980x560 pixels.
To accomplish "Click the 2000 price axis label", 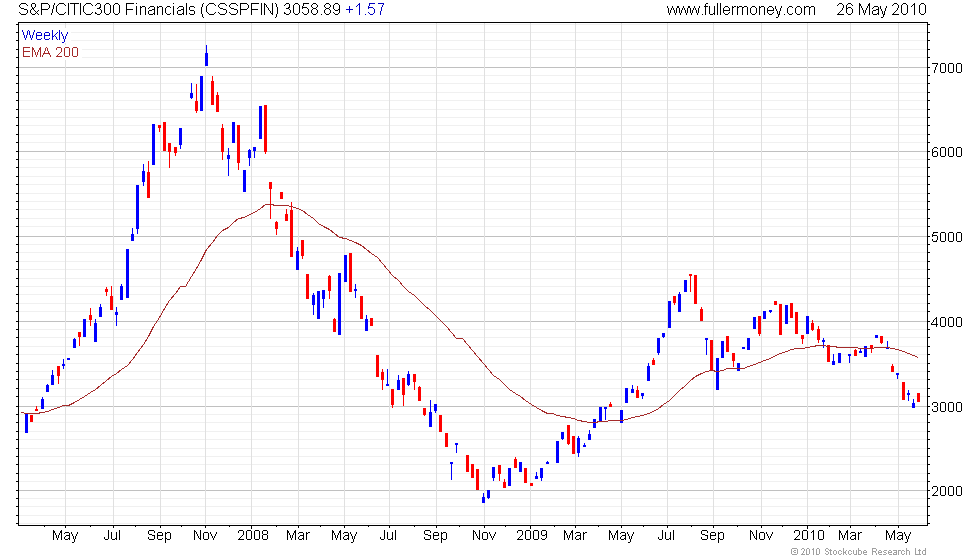I will tap(947, 491).
